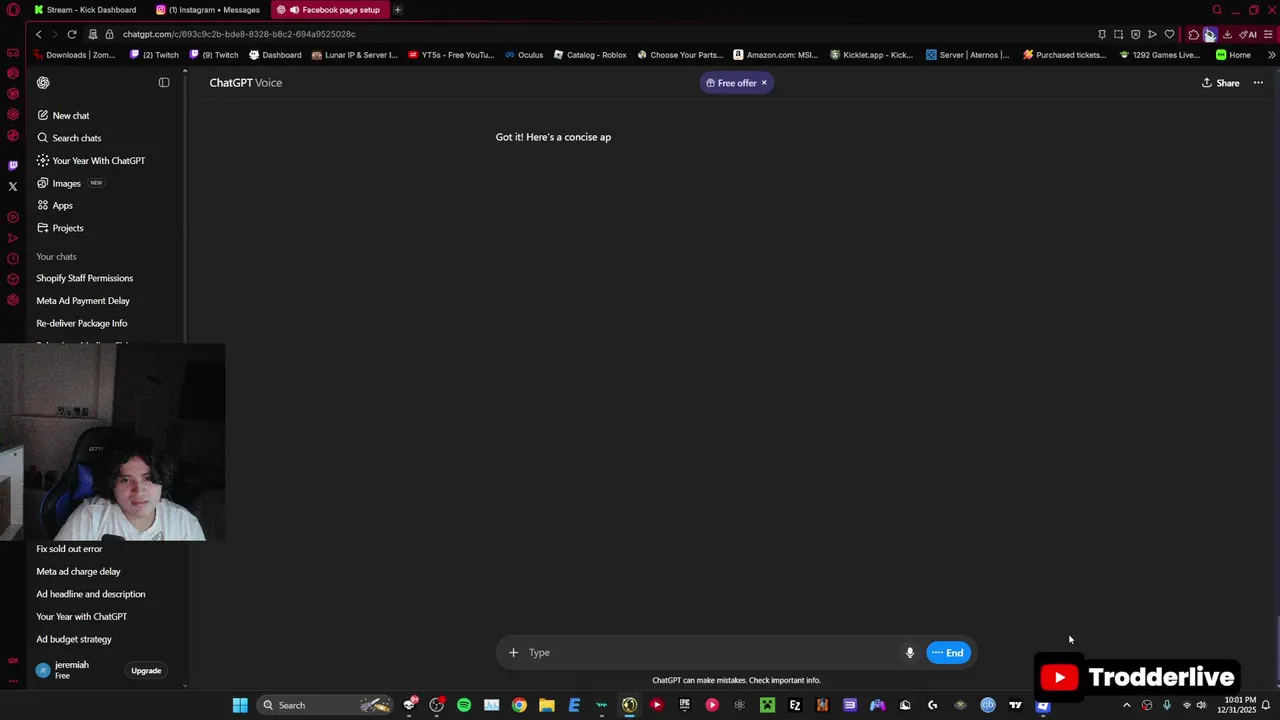Click the Upgrade plan button
The height and width of the screenshot is (720, 1280).
click(x=146, y=671)
